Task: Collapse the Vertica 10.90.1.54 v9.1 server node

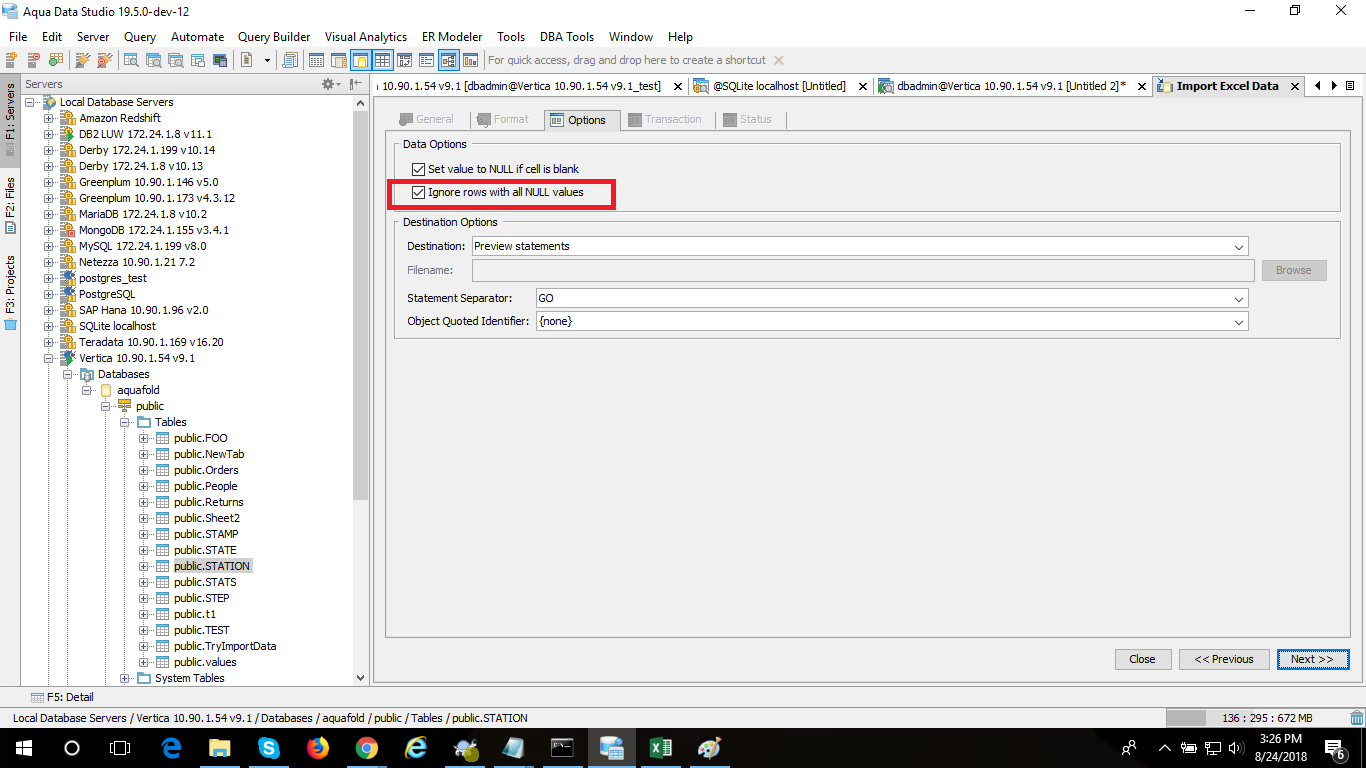Action: [x=49, y=358]
